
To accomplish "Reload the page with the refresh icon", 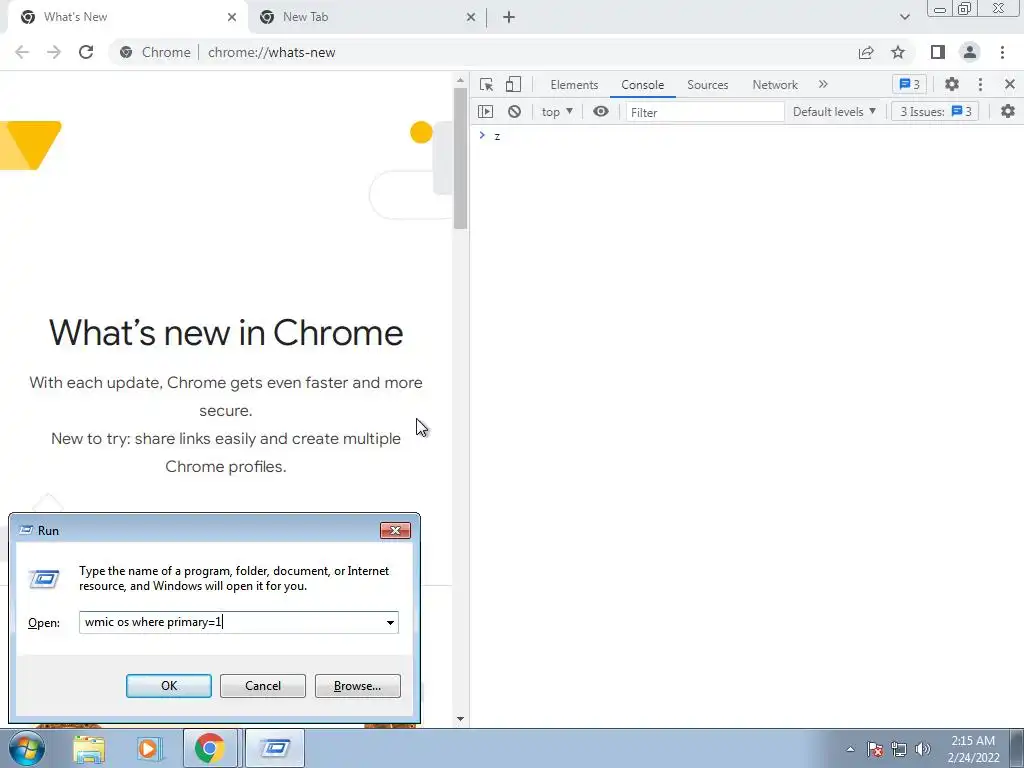I will pyautogui.click(x=86, y=52).
